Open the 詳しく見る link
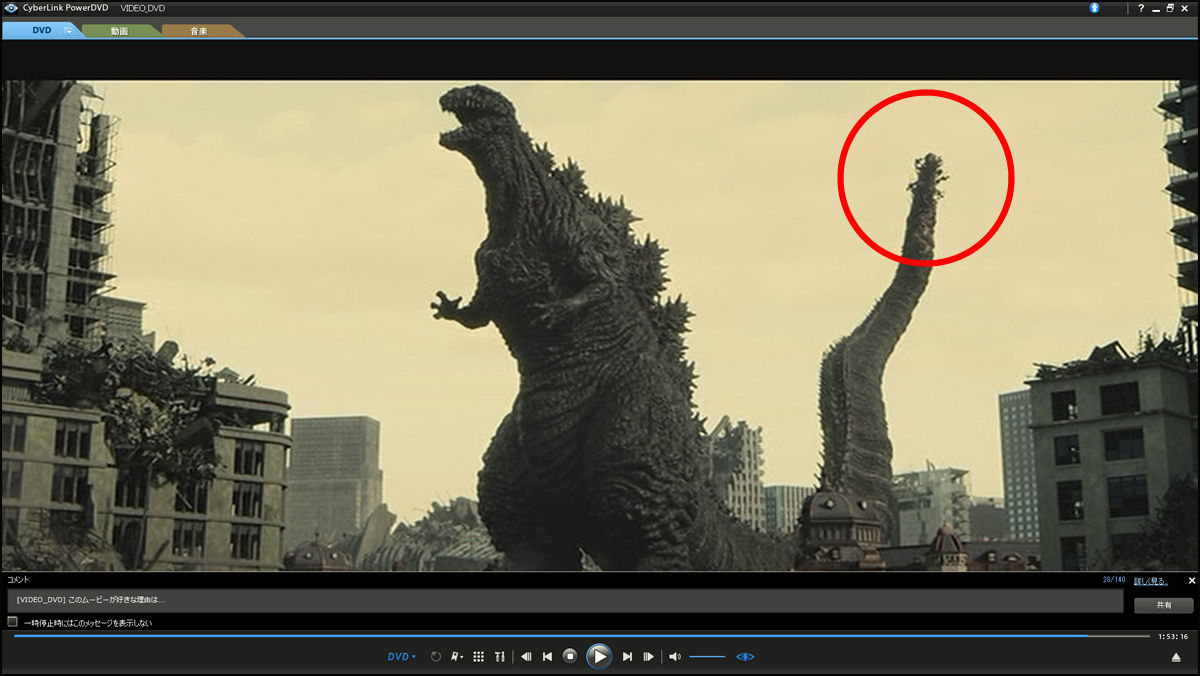 coord(1150,580)
